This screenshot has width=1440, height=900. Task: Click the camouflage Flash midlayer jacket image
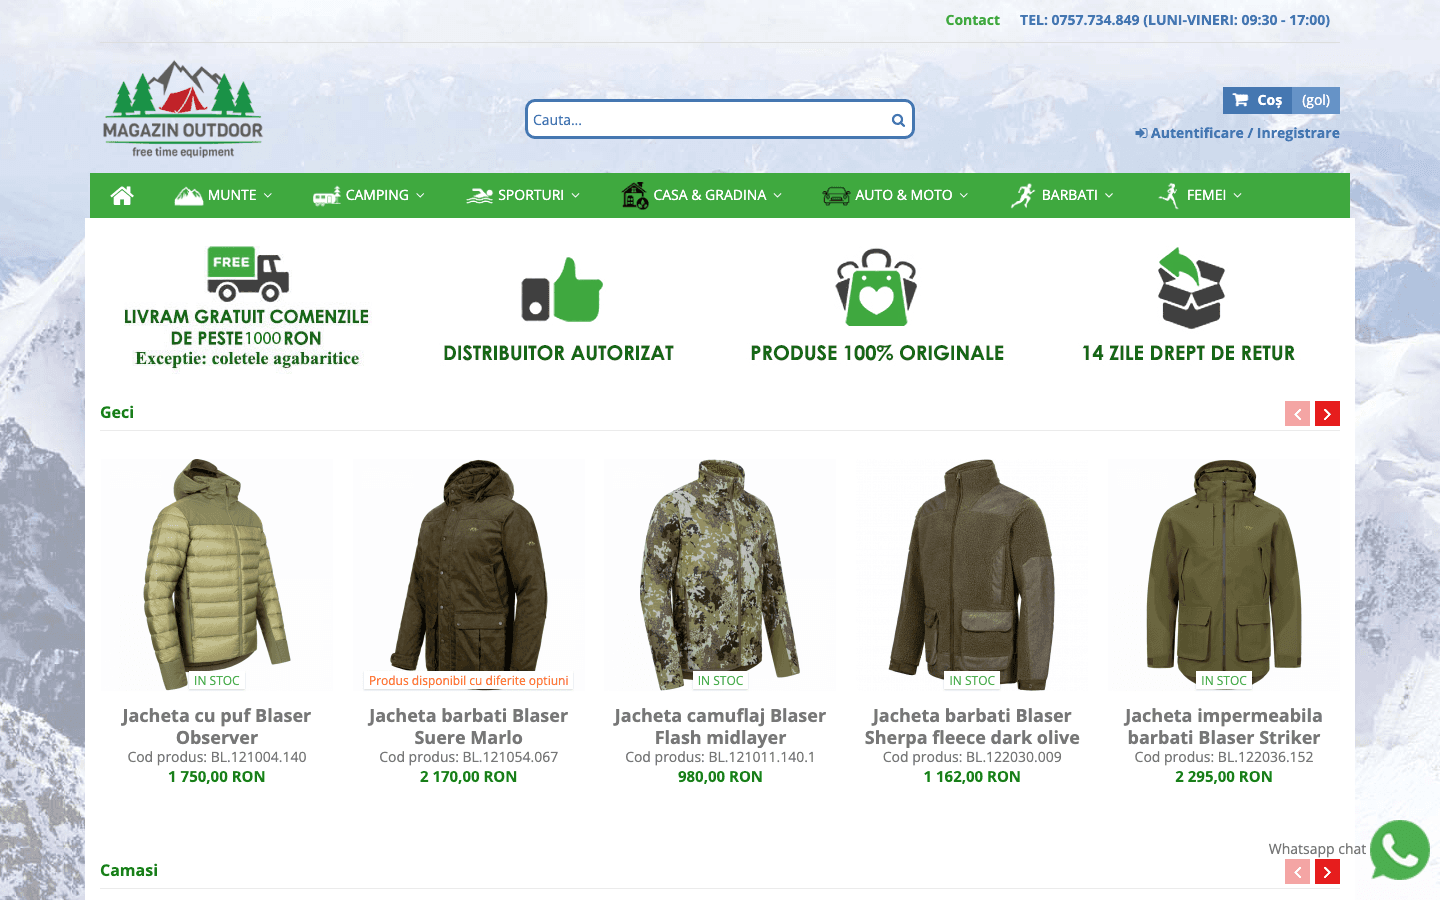coord(720,575)
